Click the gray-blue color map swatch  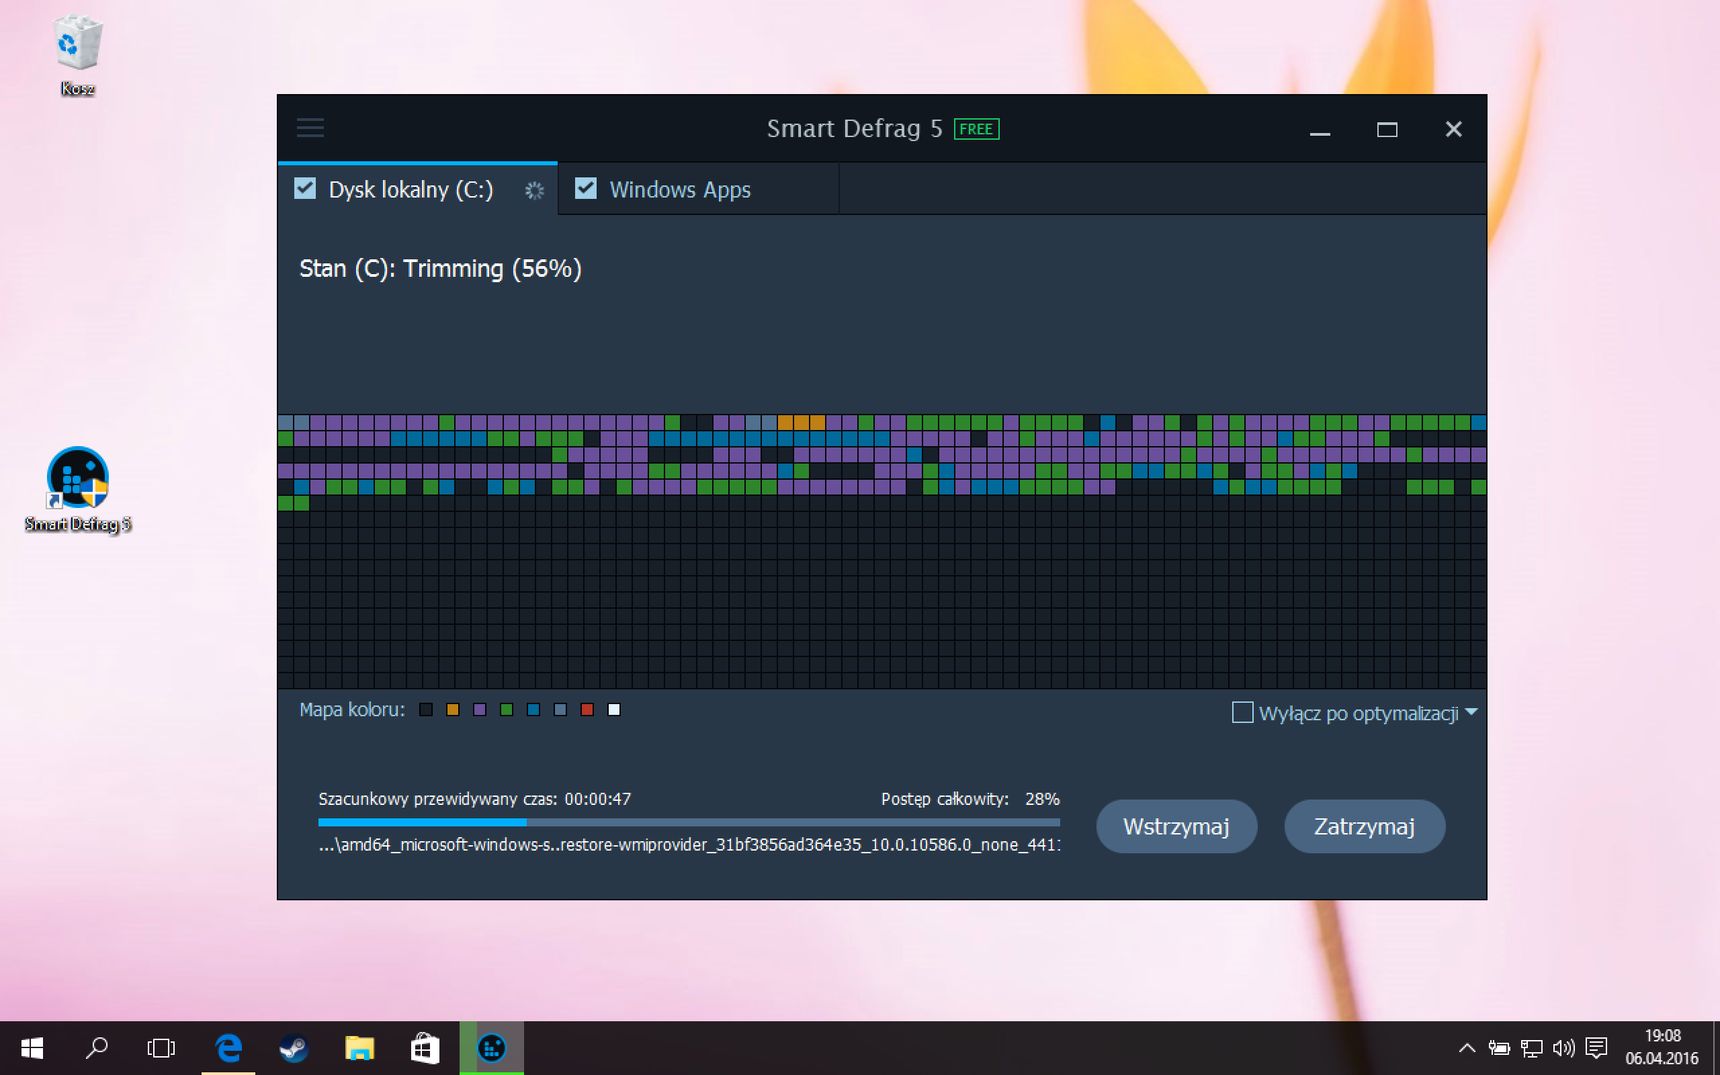click(x=561, y=710)
